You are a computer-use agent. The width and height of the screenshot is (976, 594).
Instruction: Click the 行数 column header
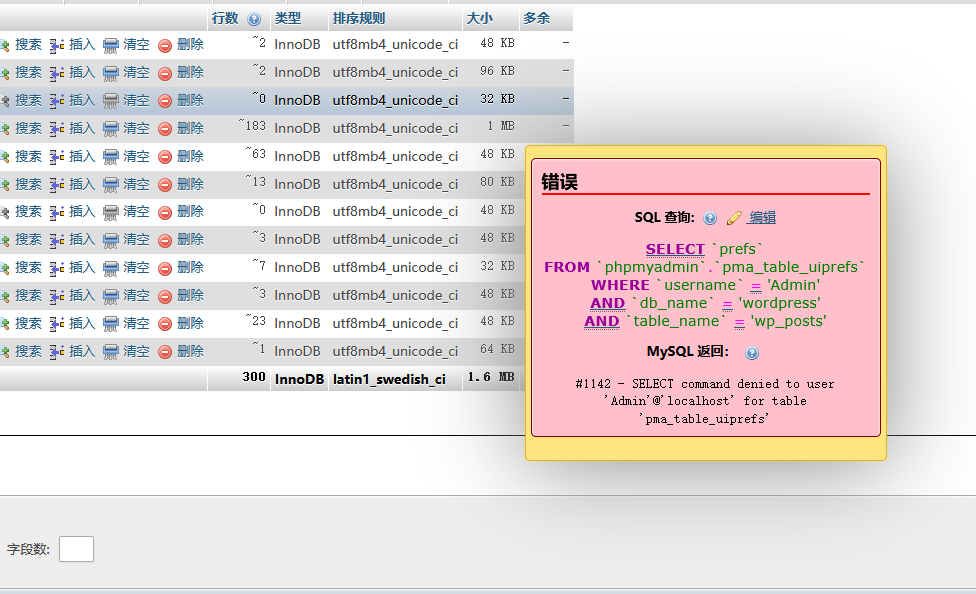(x=225, y=19)
